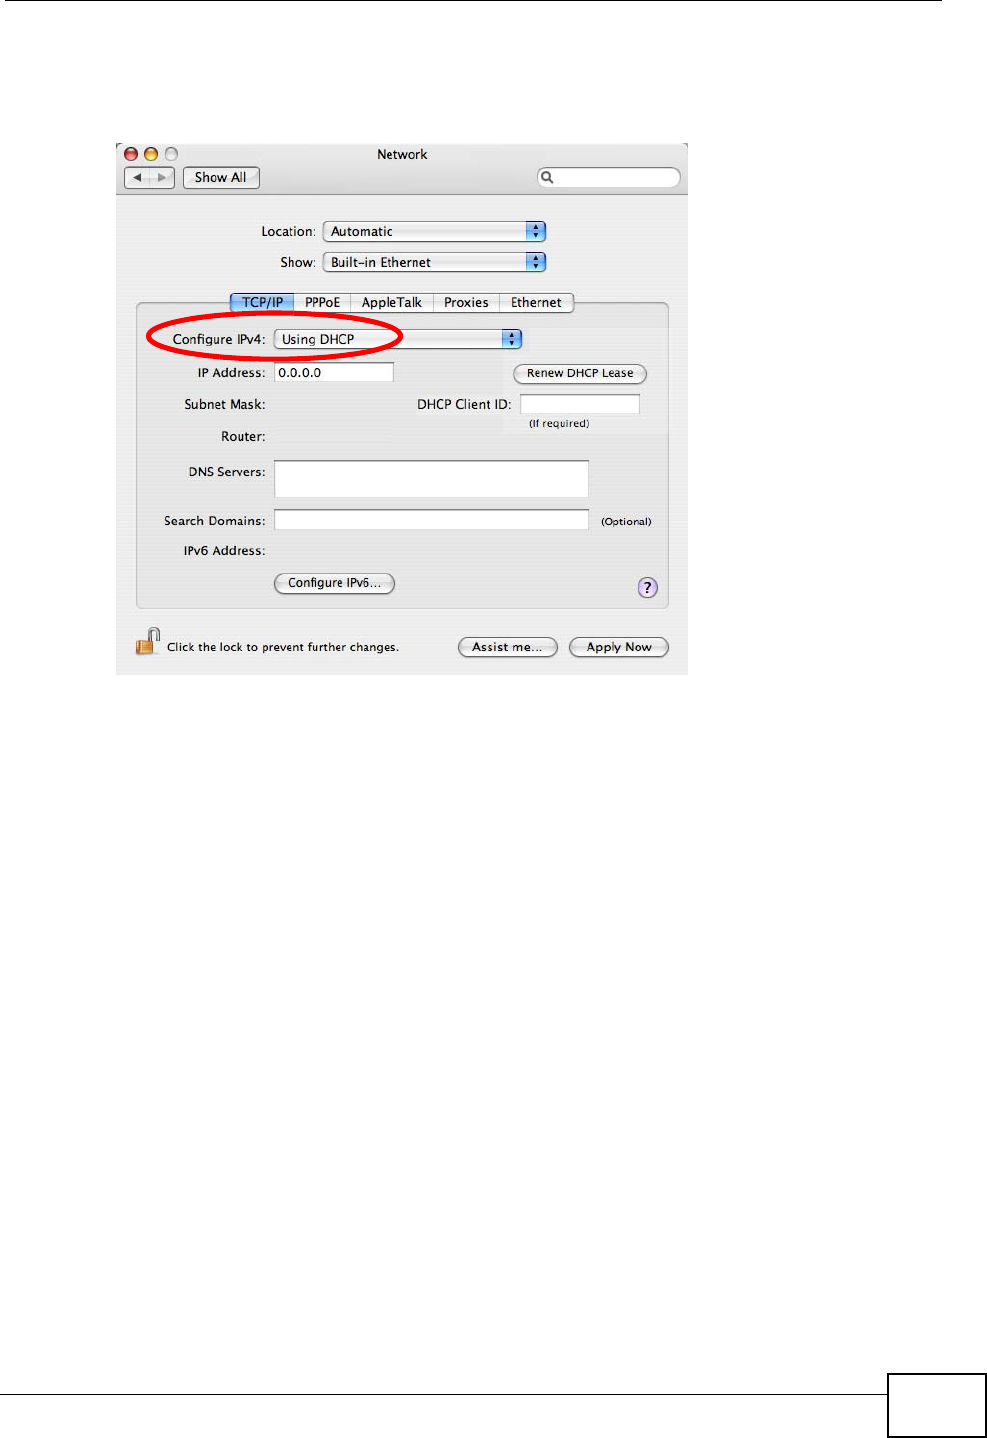Switch to the Proxies tab

pyautogui.click(x=466, y=302)
